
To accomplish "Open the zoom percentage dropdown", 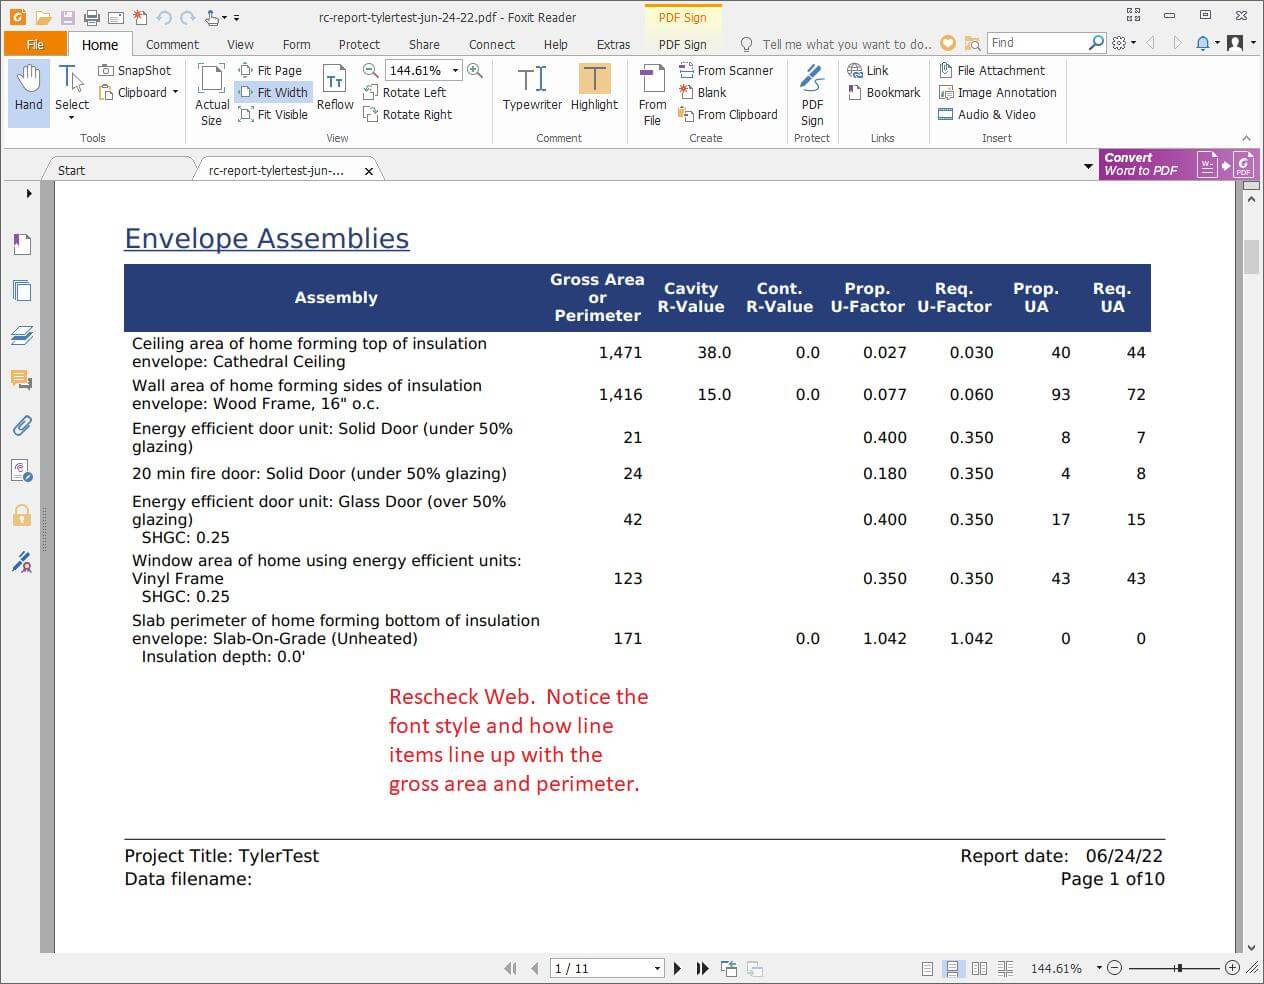I will click(x=455, y=70).
